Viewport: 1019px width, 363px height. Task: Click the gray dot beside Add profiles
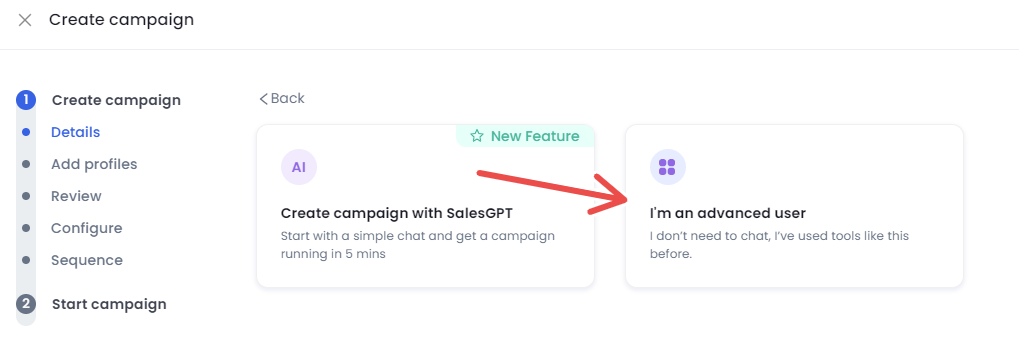click(x=26, y=164)
